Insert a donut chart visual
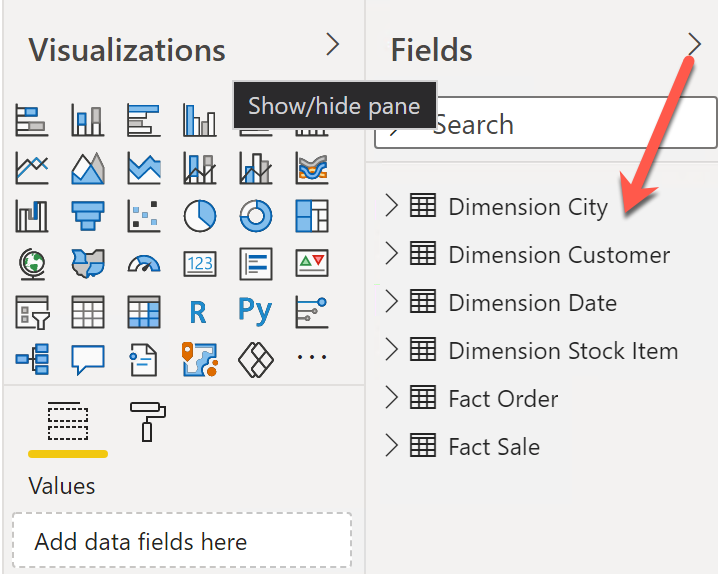Image resolution: width=718 pixels, height=574 pixels. tap(256, 215)
